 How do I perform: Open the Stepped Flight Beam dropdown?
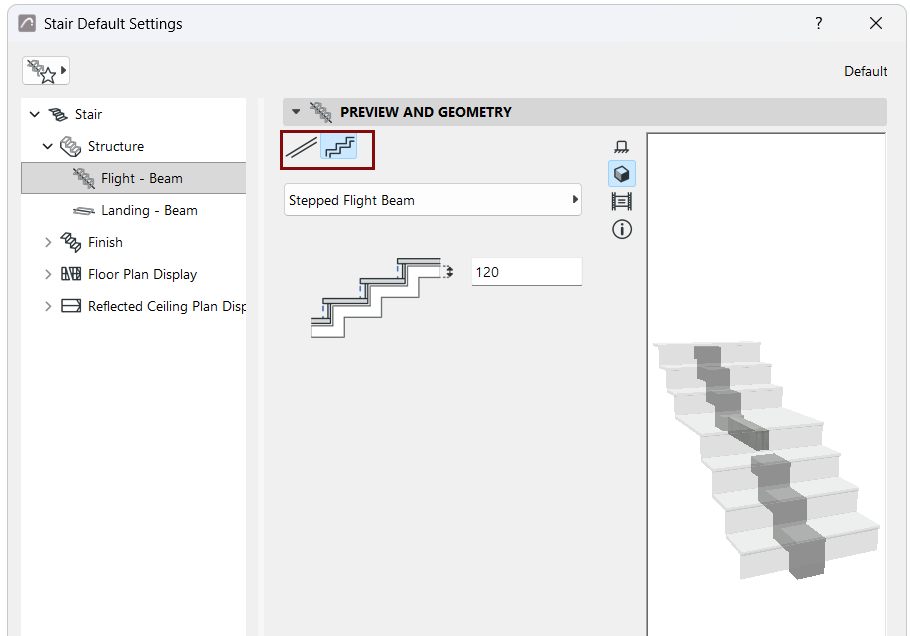tap(432, 200)
